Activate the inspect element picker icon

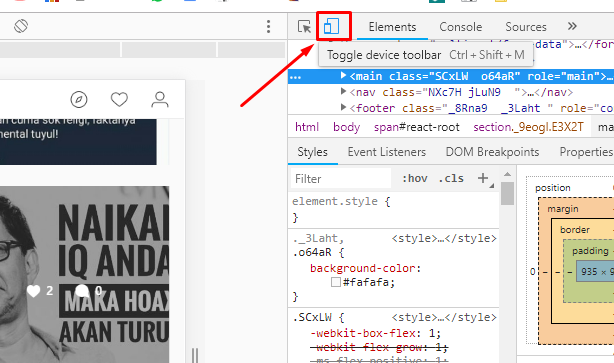point(304,27)
